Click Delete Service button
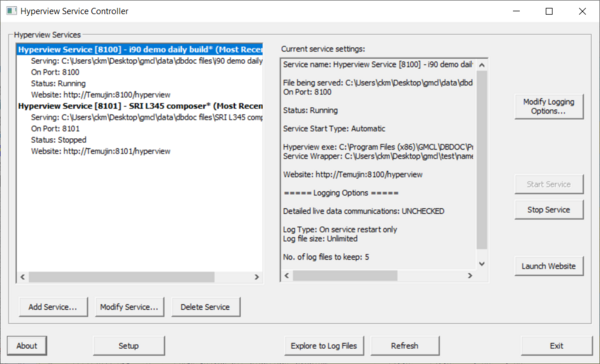The height and width of the screenshot is (364, 600). 205,307
